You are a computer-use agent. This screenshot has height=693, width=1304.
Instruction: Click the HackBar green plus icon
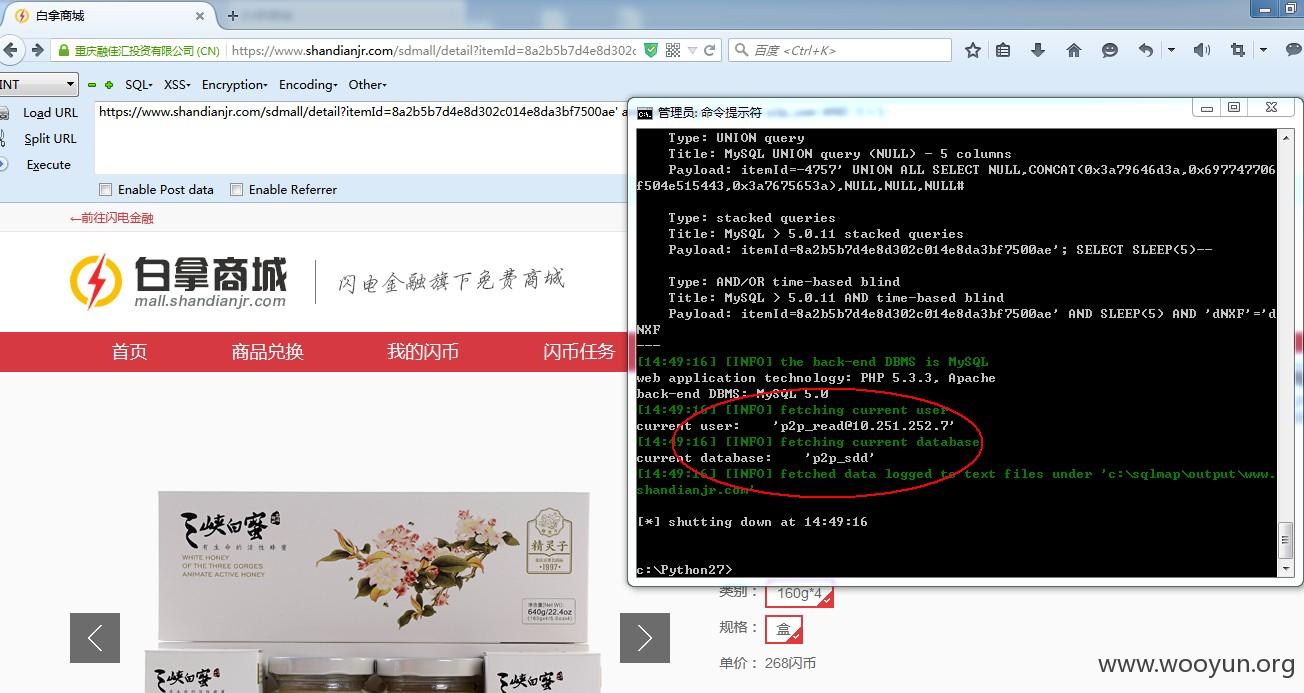pos(109,85)
